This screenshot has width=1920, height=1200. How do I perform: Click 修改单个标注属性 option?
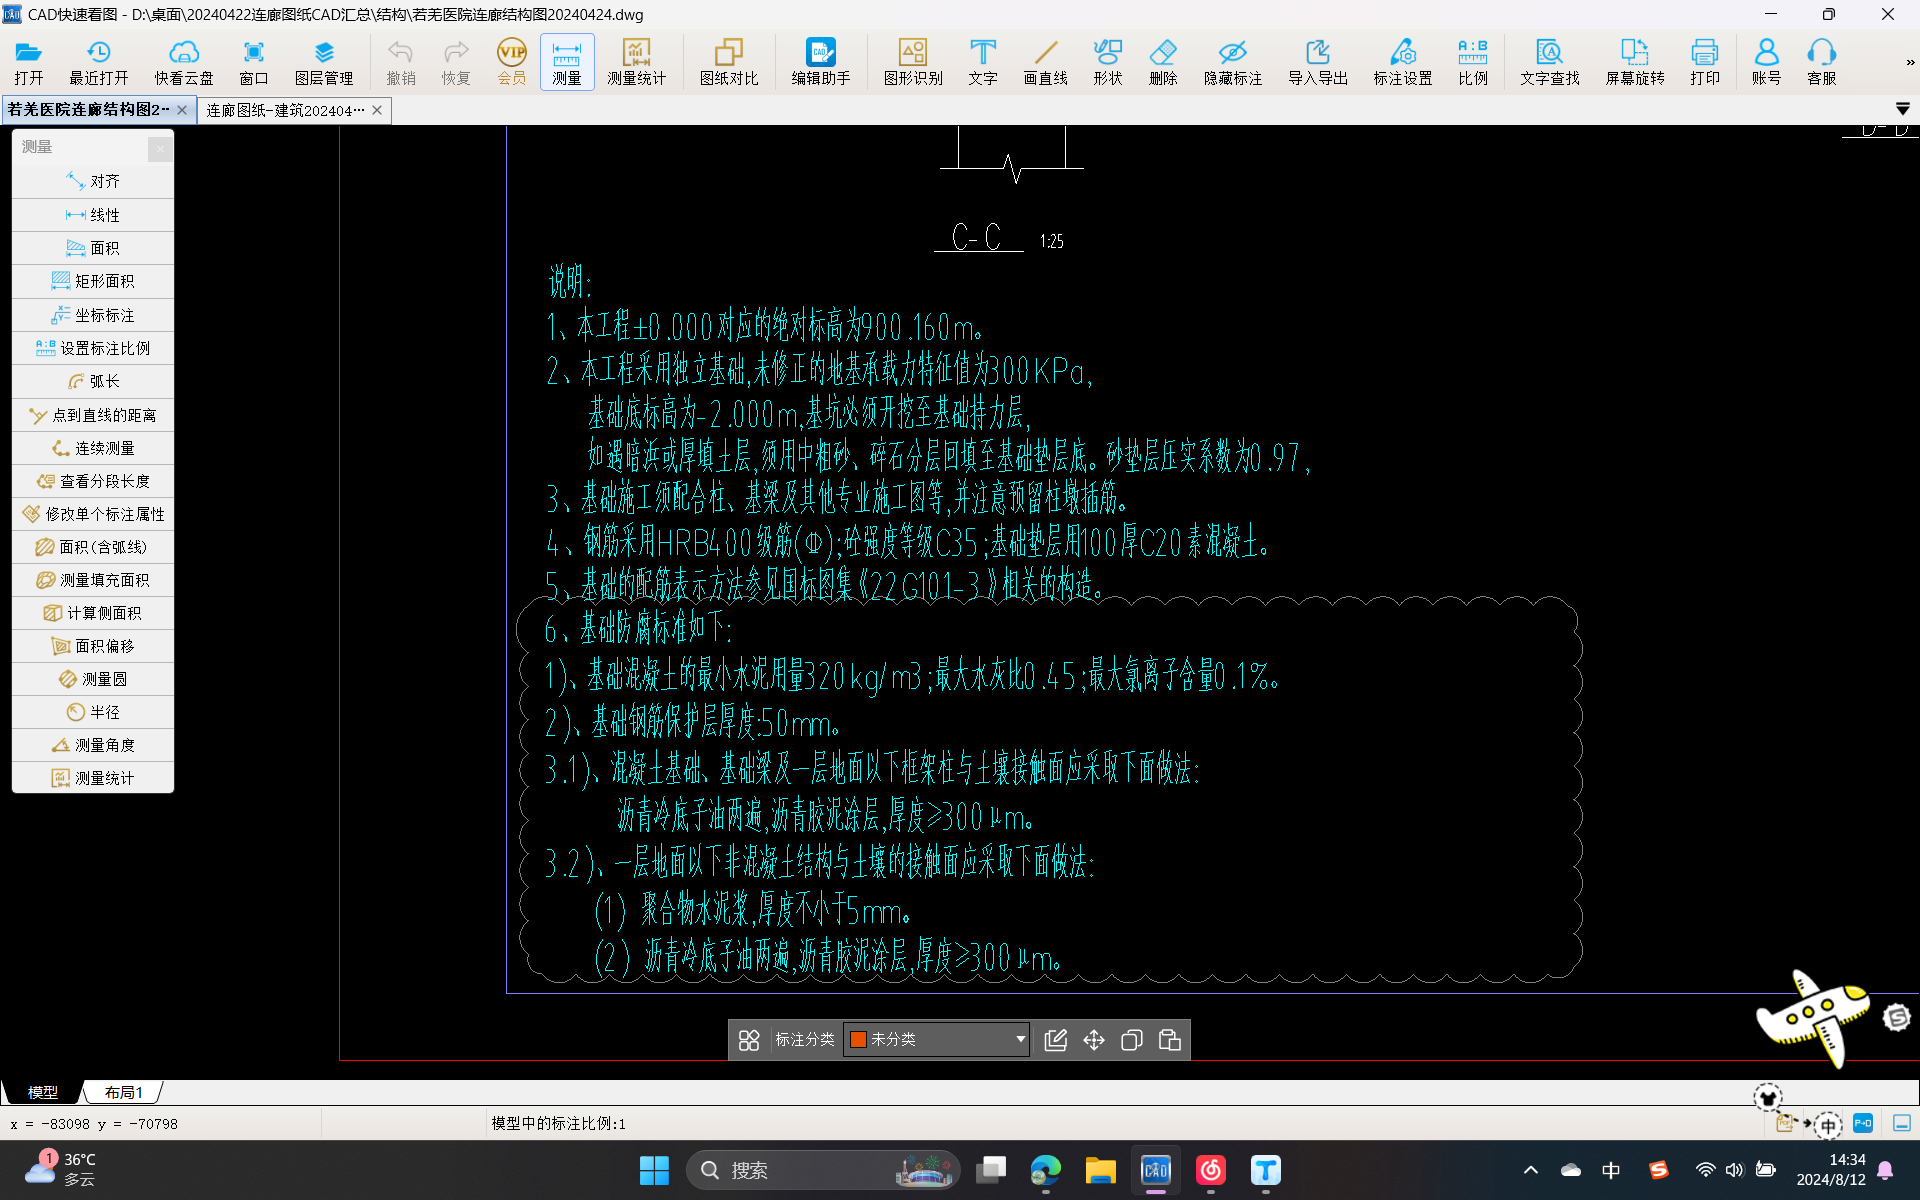(x=93, y=514)
